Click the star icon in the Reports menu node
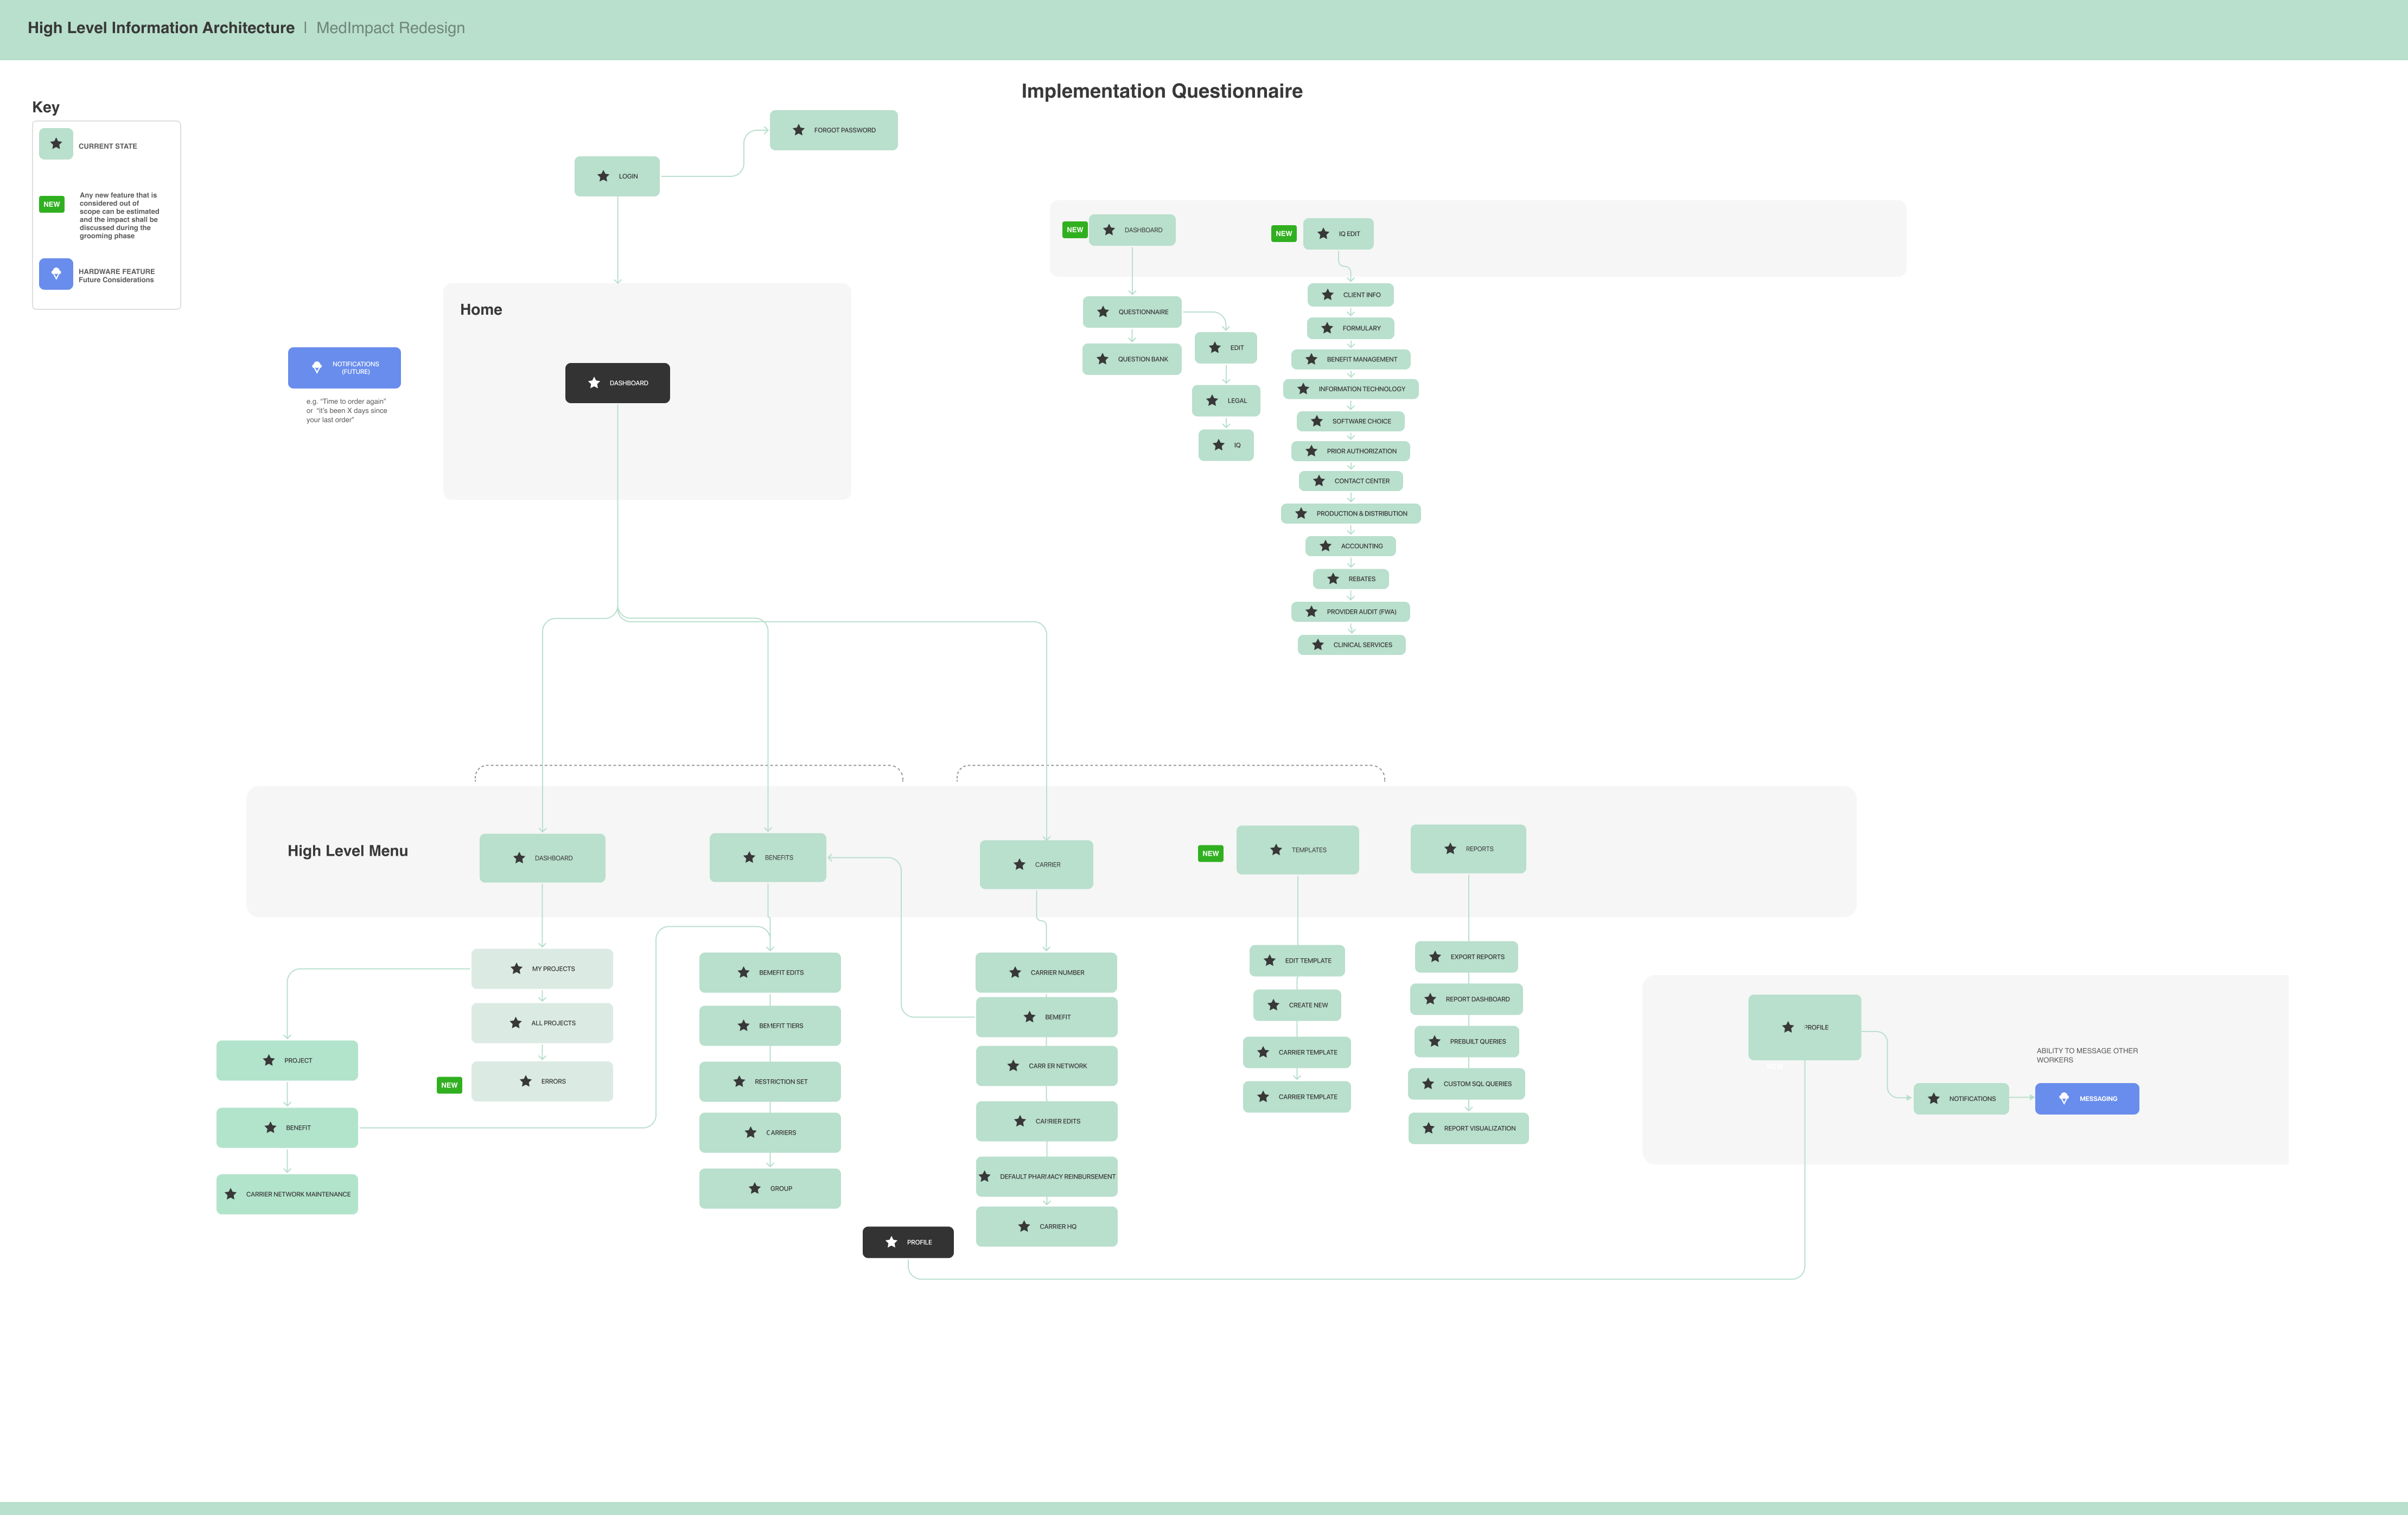The height and width of the screenshot is (1515, 2408). [x=1450, y=849]
